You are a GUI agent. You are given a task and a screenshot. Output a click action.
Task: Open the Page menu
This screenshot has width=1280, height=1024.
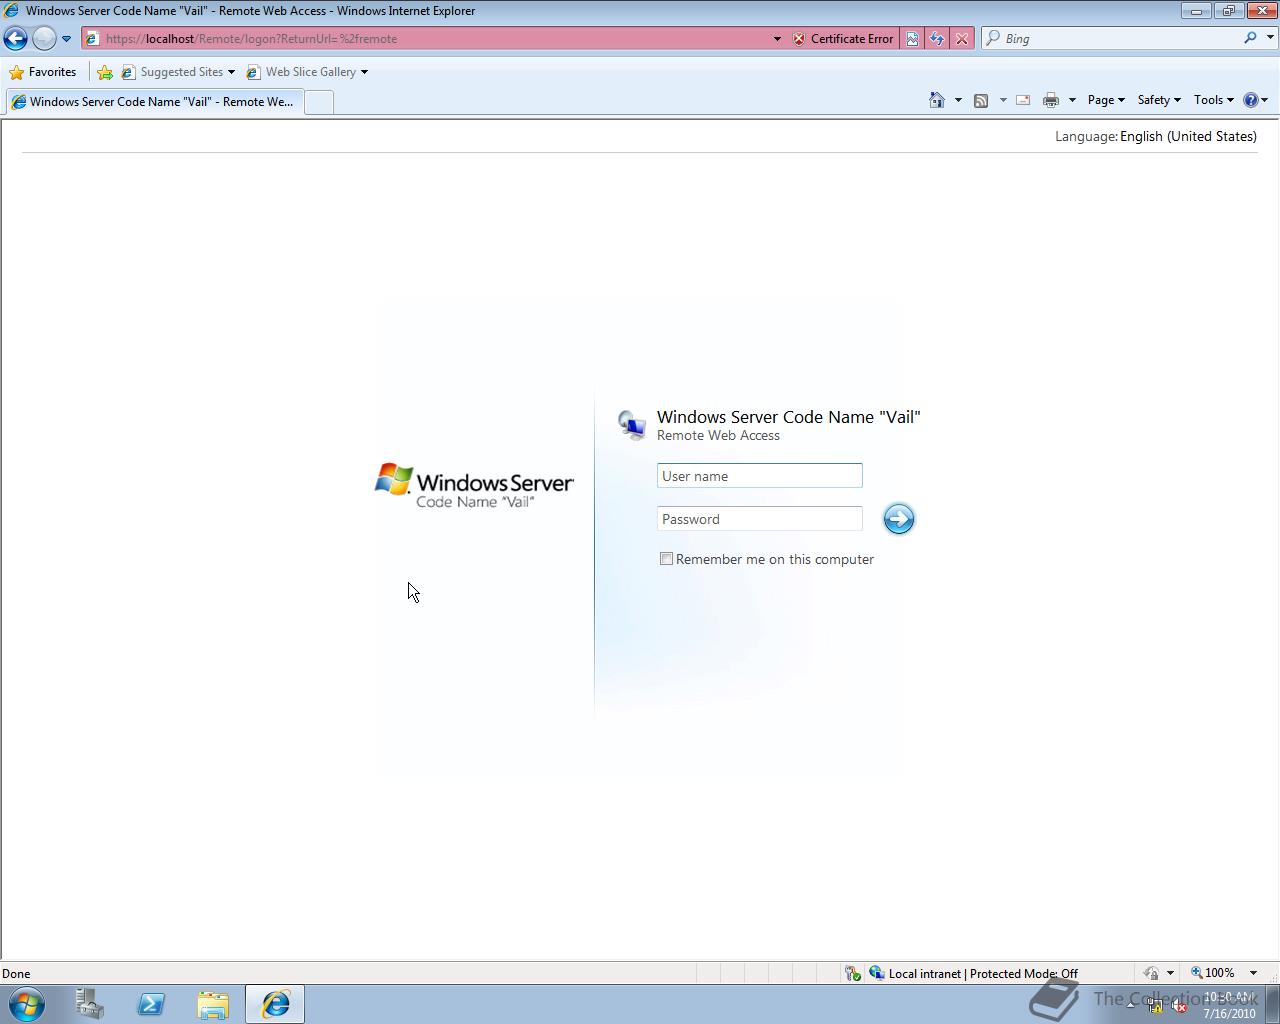[x=1106, y=100]
